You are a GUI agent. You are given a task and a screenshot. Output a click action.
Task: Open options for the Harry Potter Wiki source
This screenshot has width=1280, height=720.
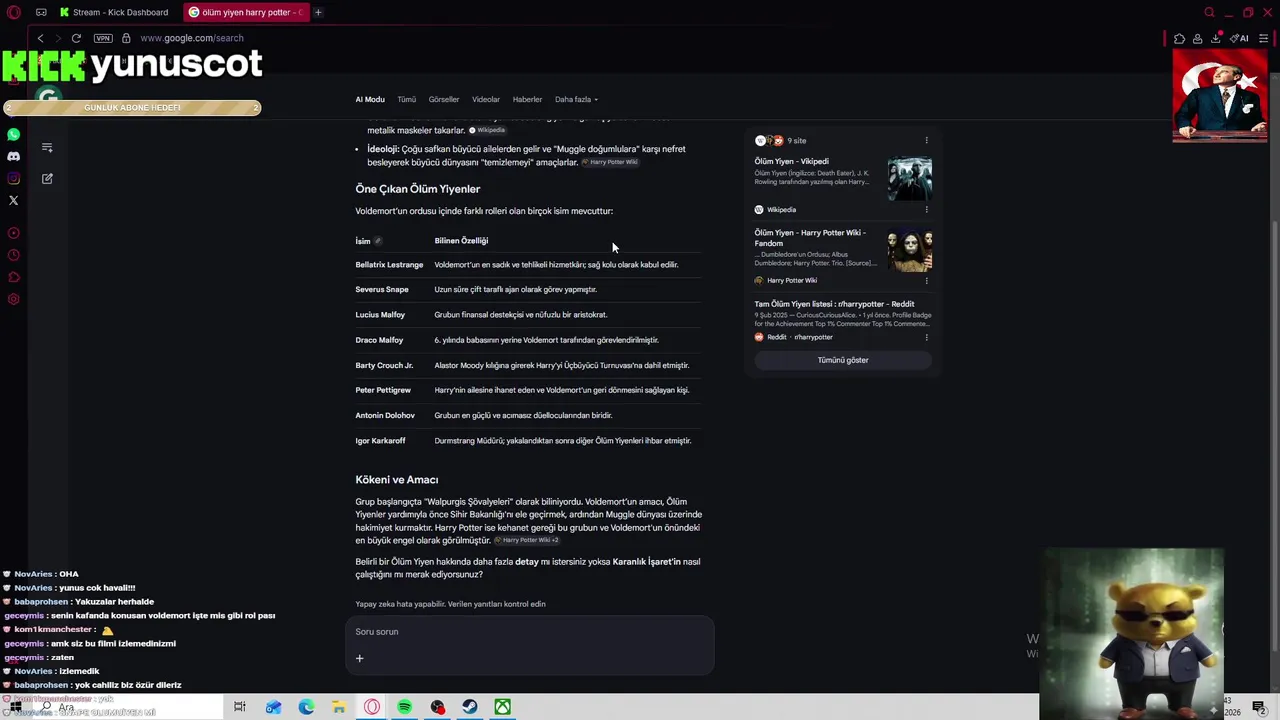point(926,281)
